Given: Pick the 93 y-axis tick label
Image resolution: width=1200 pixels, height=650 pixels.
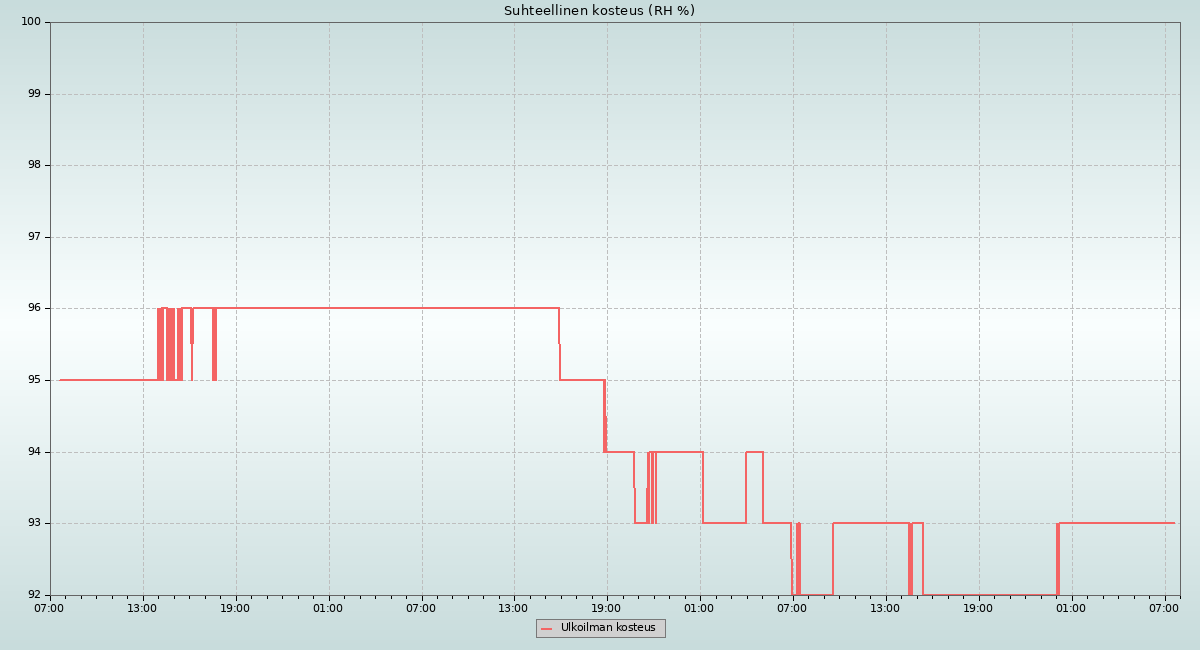Looking at the screenshot, I should pyautogui.click(x=33, y=523).
